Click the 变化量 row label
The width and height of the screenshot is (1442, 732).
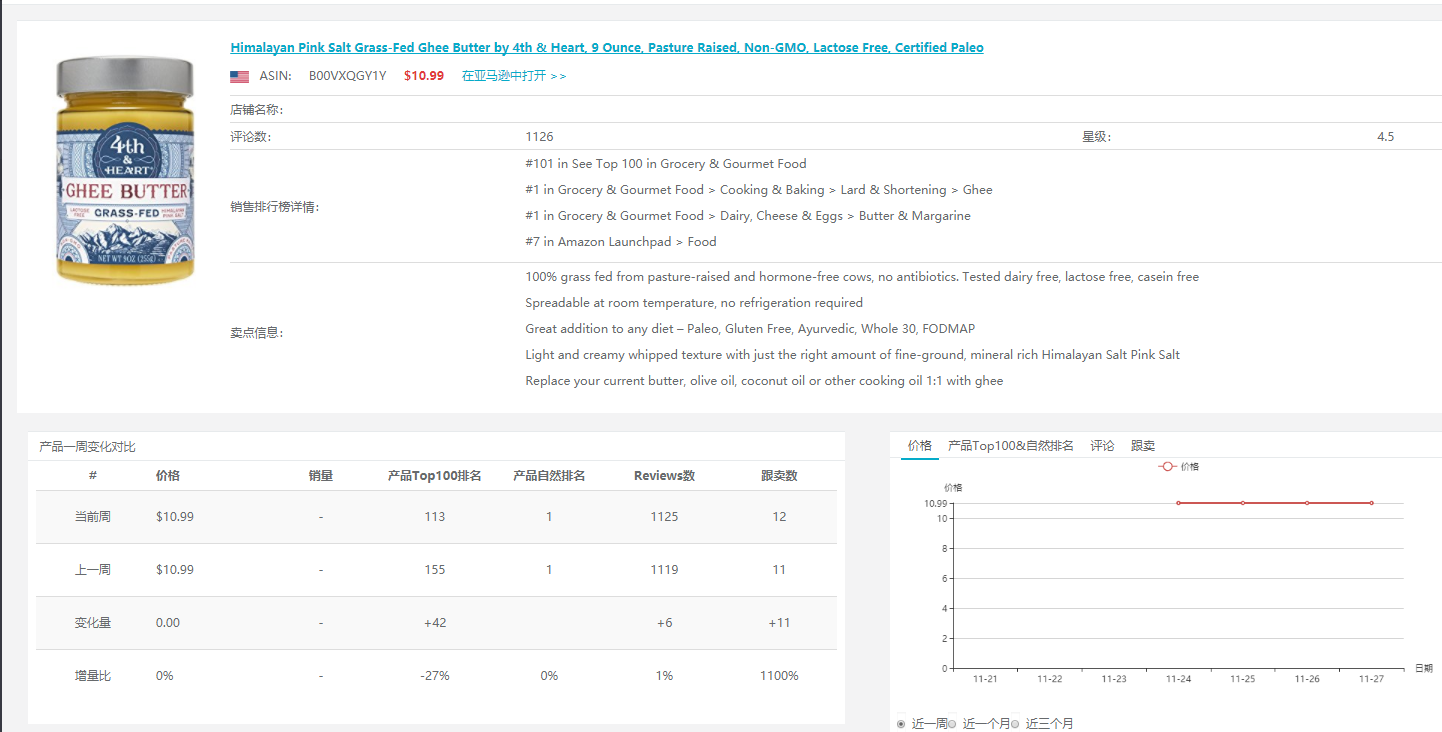pyautogui.click(x=93, y=623)
